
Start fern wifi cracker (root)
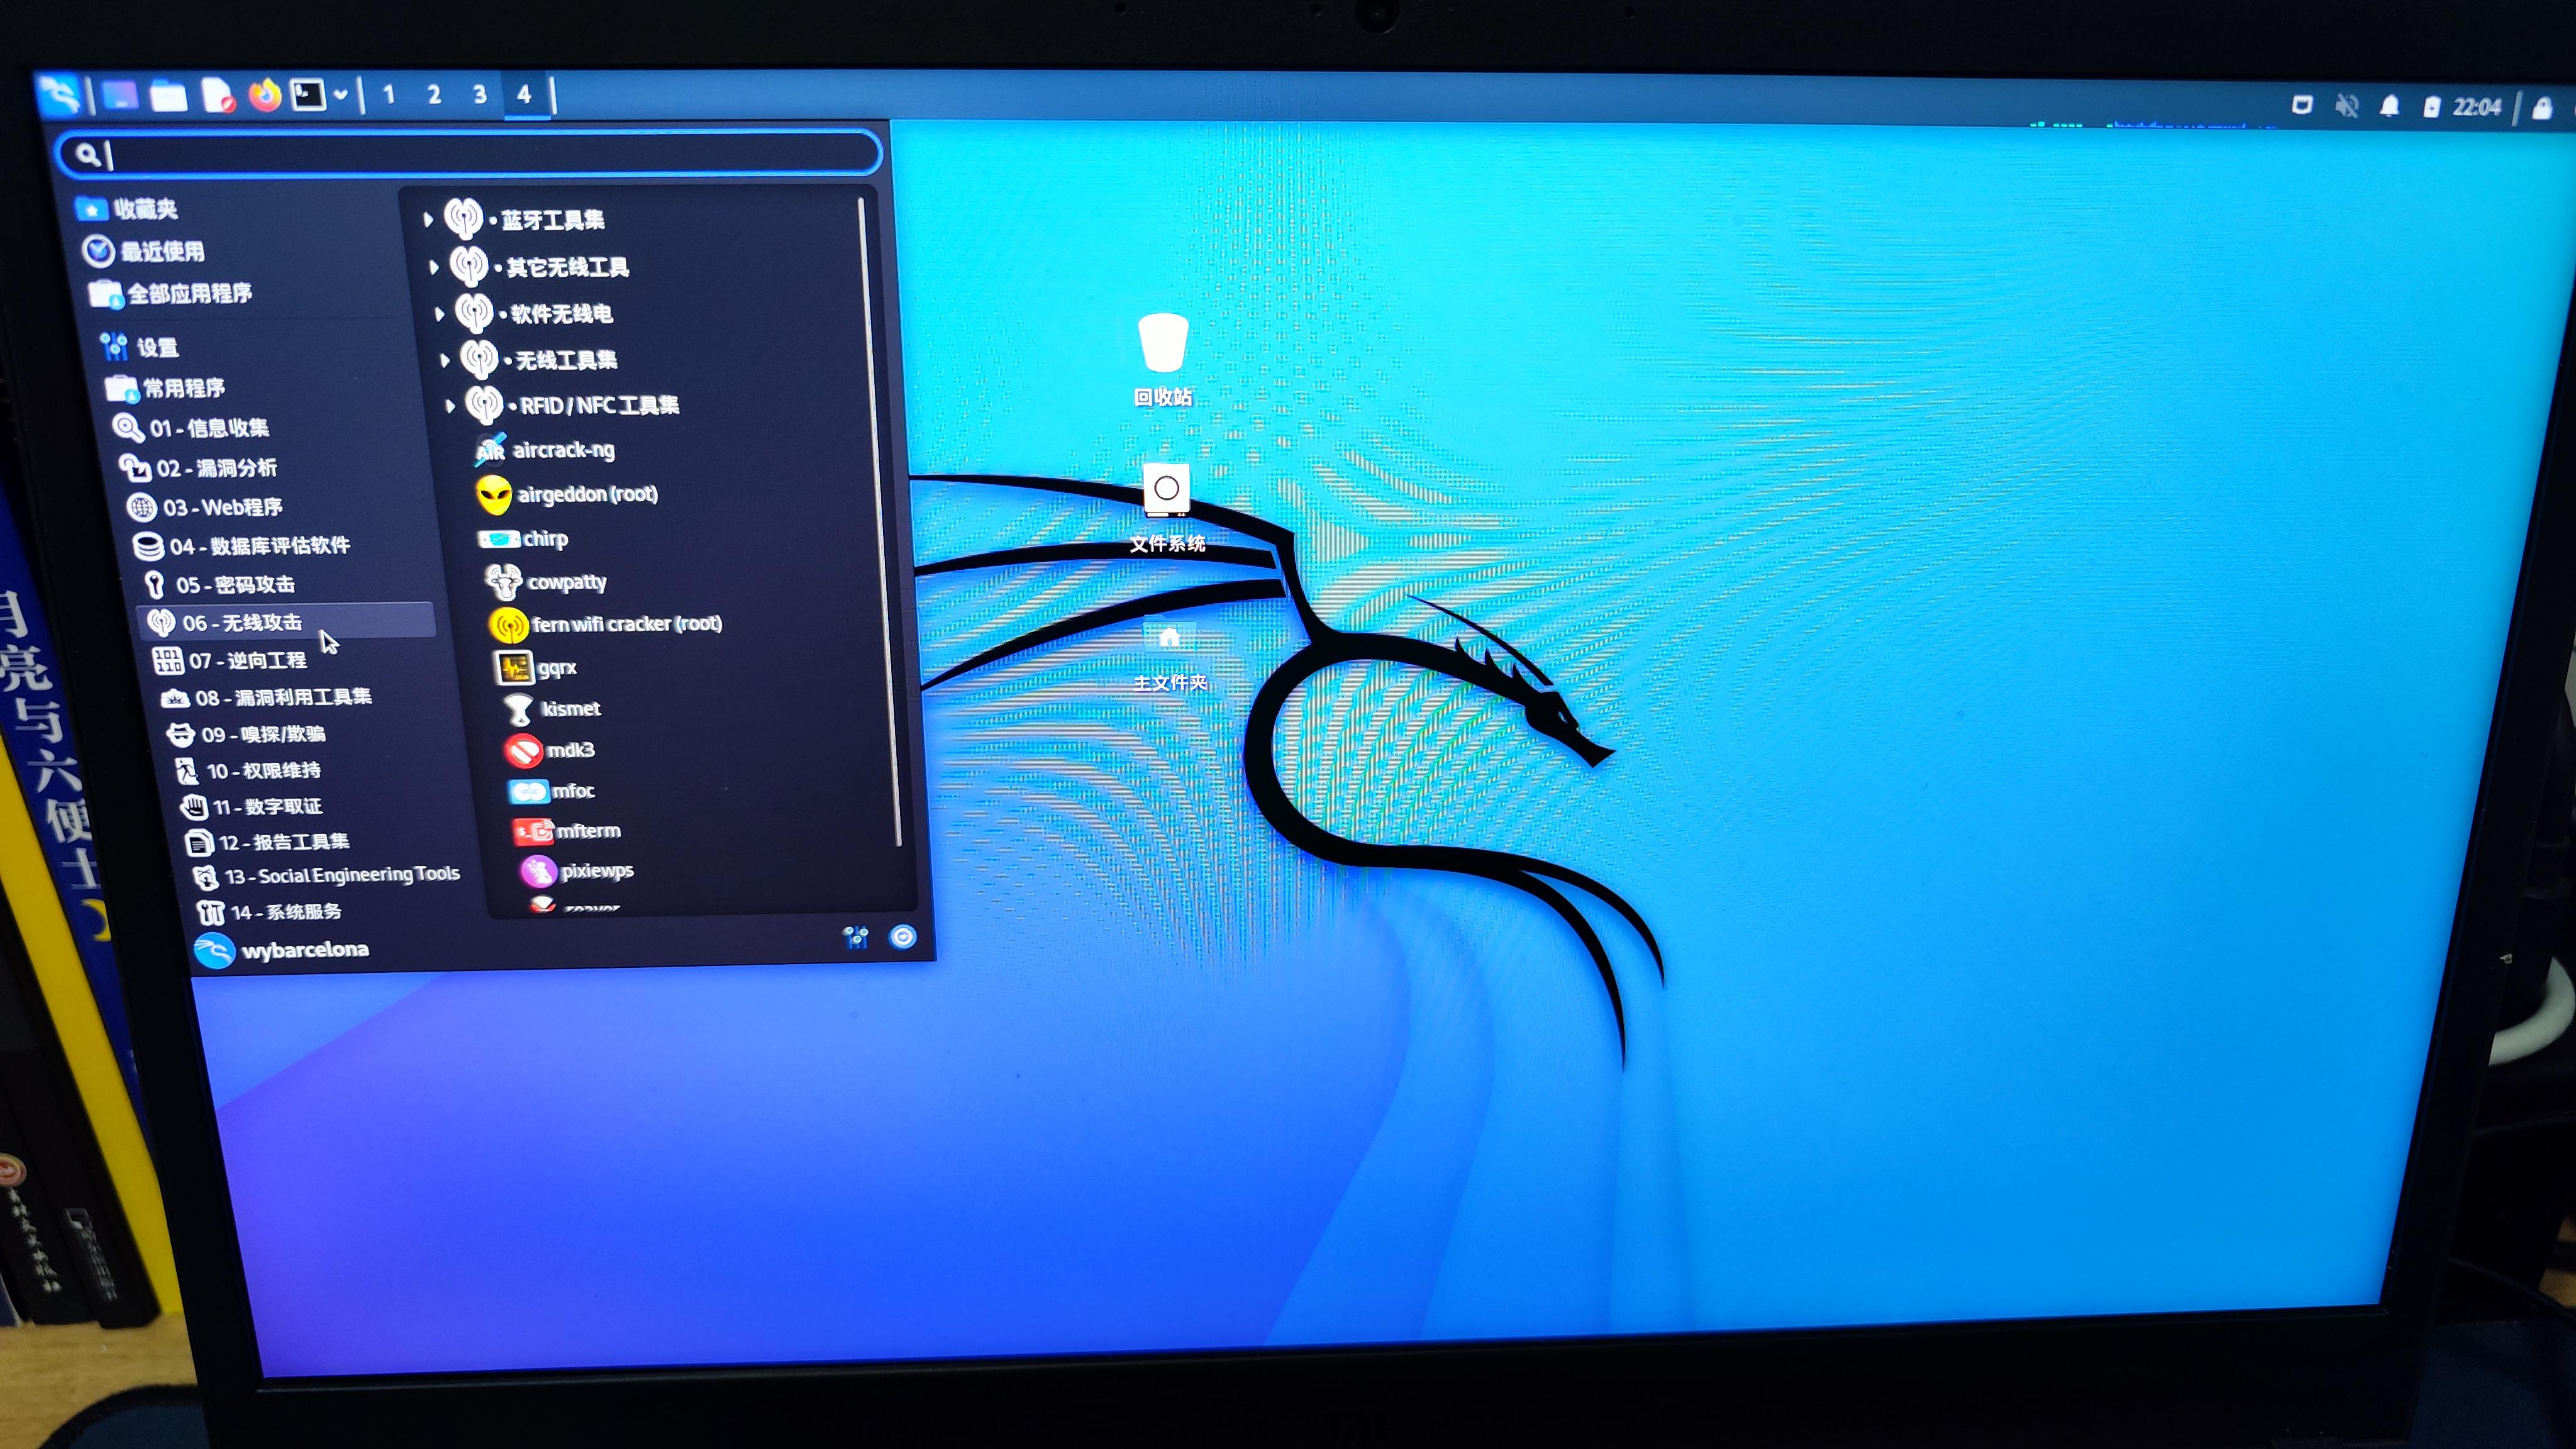pyautogui.click(x=619, y=623)
